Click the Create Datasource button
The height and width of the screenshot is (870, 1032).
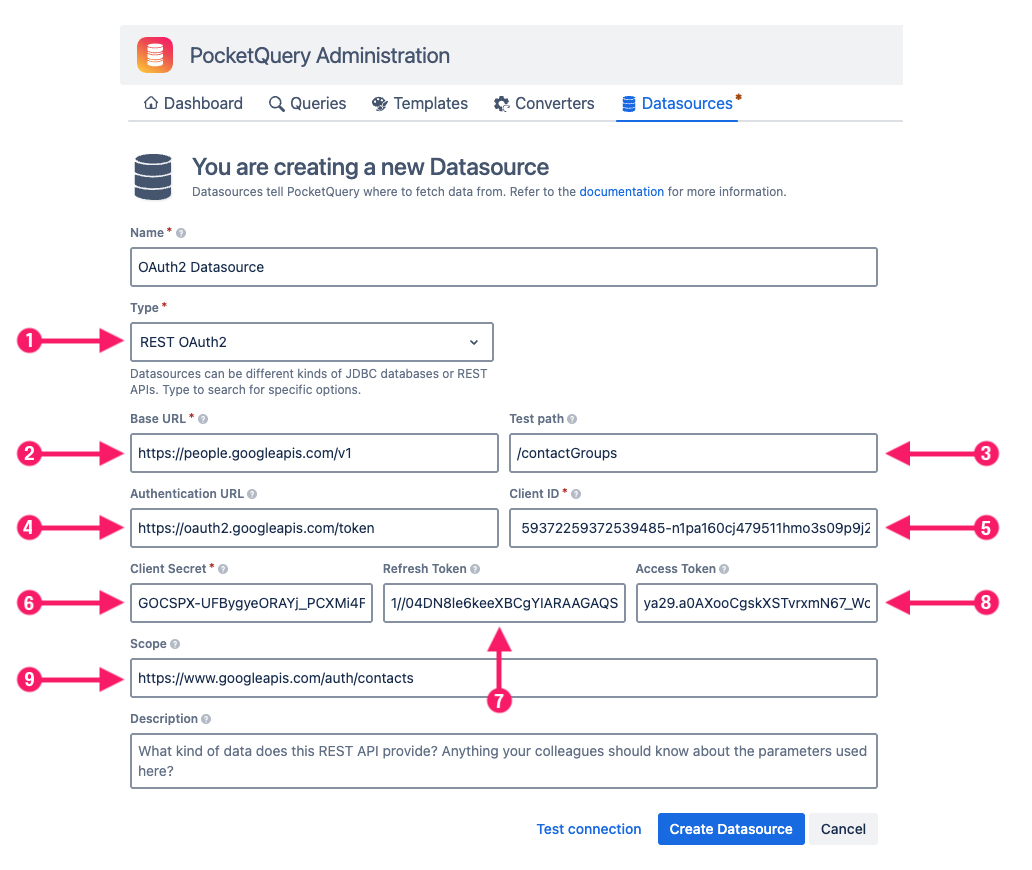click(x=730, y=828)
